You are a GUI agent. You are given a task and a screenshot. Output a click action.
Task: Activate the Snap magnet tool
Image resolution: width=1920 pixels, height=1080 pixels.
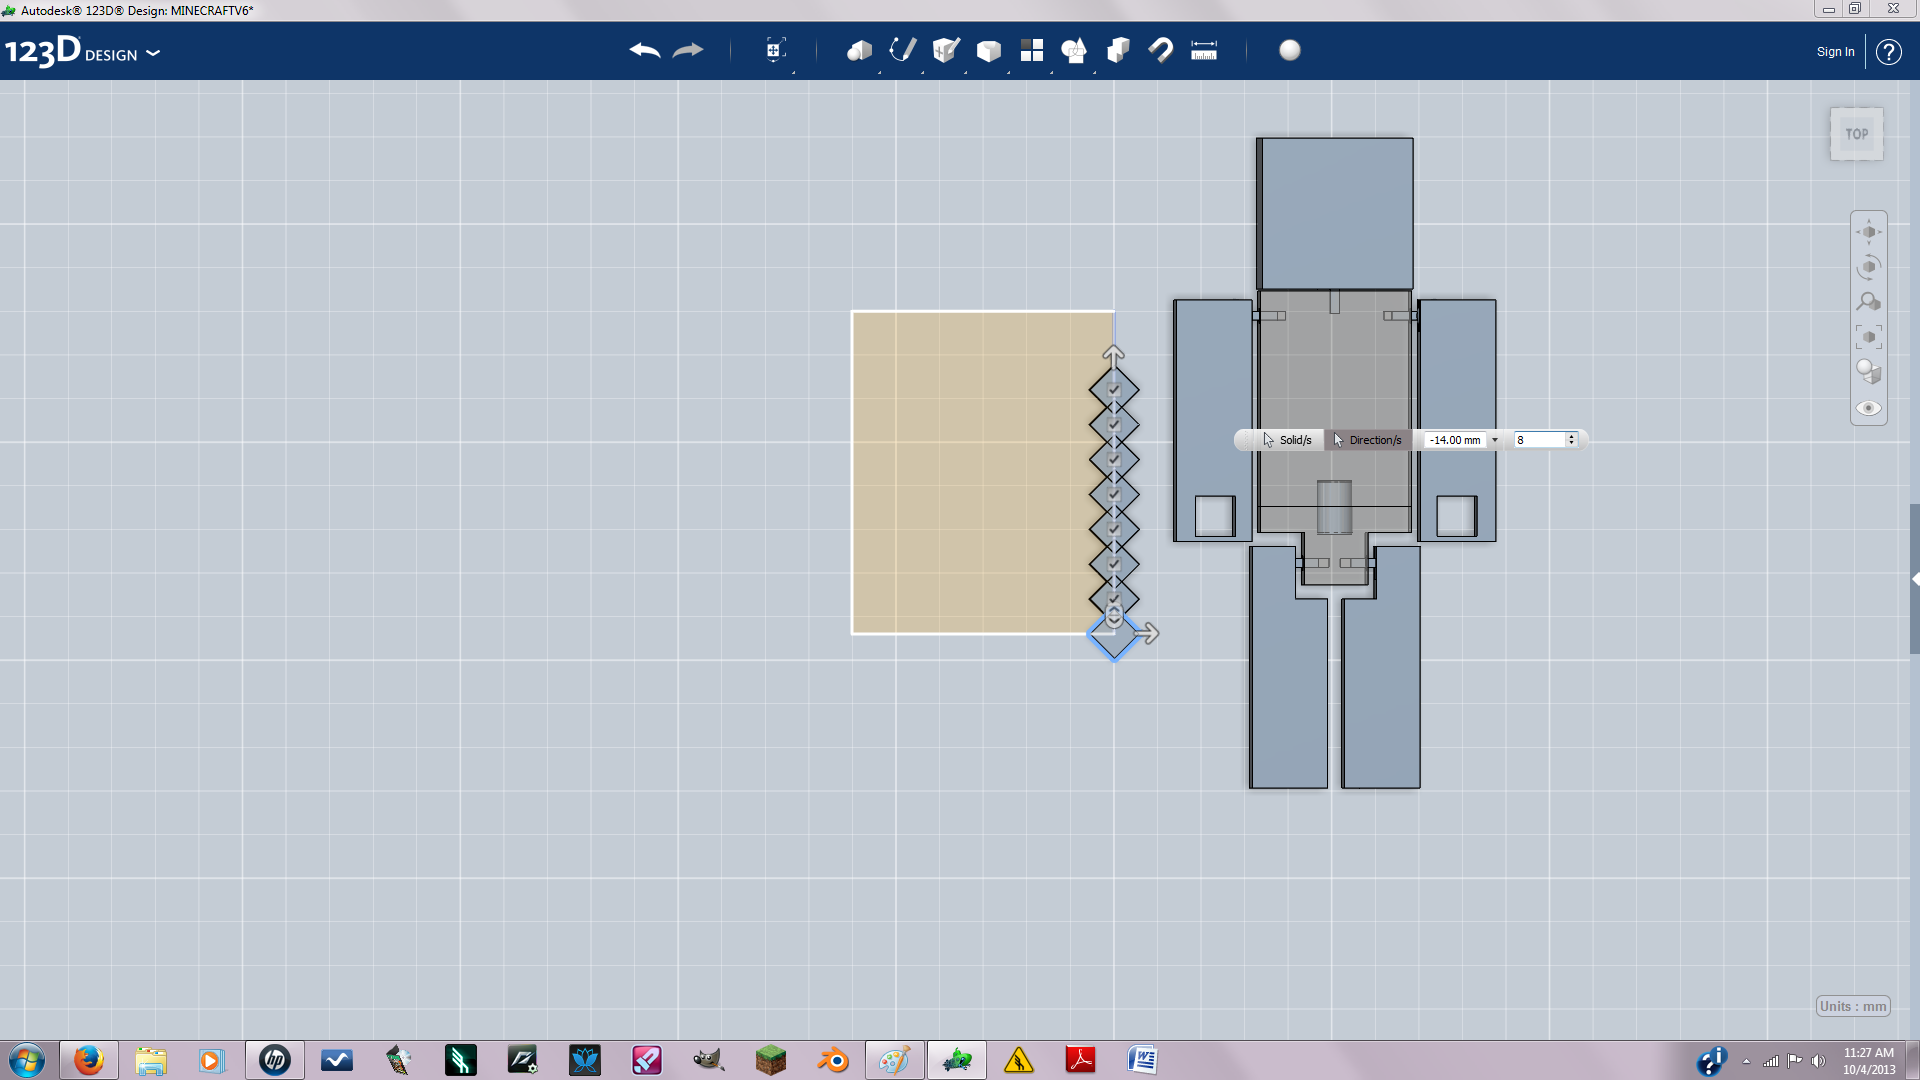click(1160, 50)
